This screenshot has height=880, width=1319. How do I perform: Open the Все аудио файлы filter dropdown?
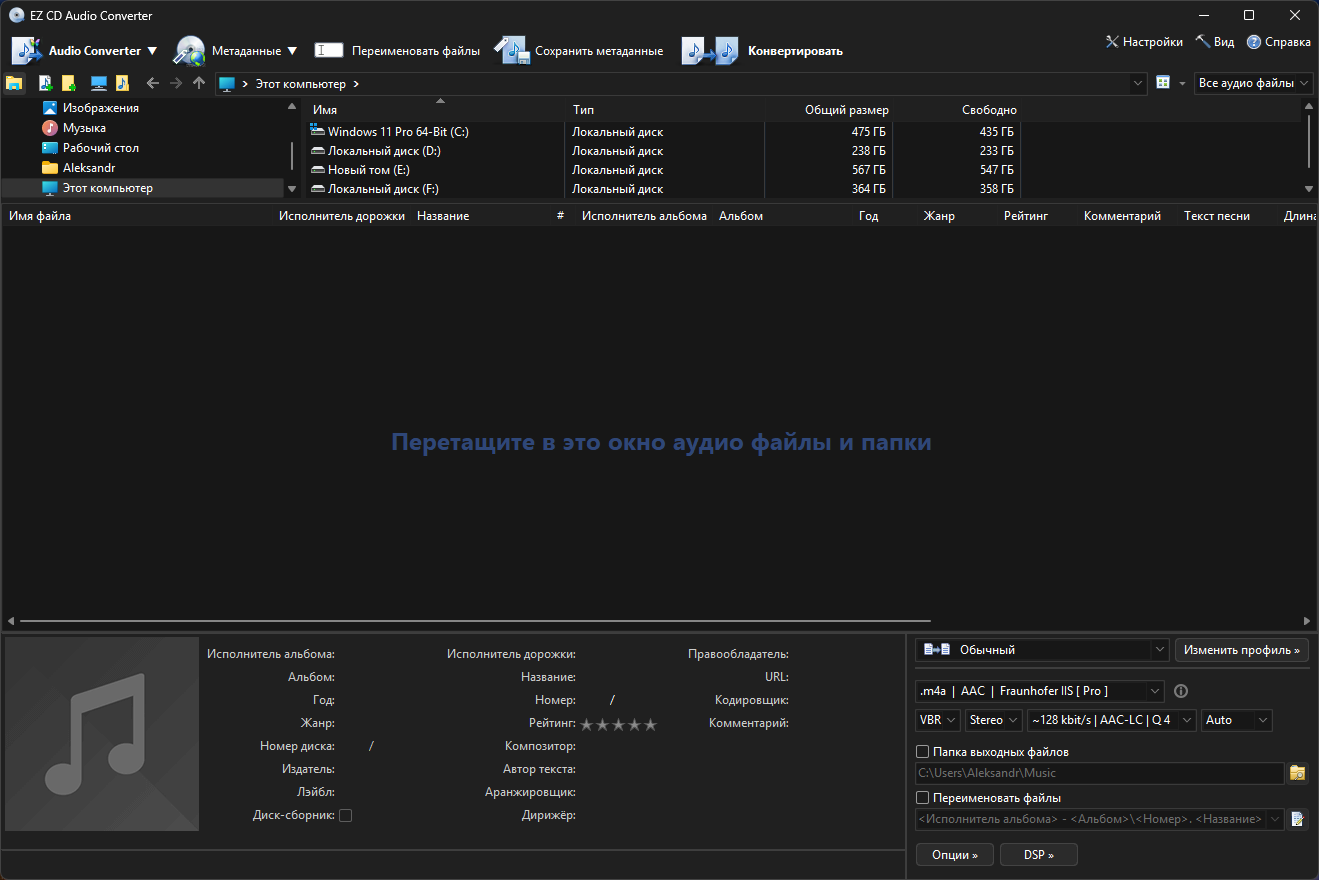tap(1253, 83)
